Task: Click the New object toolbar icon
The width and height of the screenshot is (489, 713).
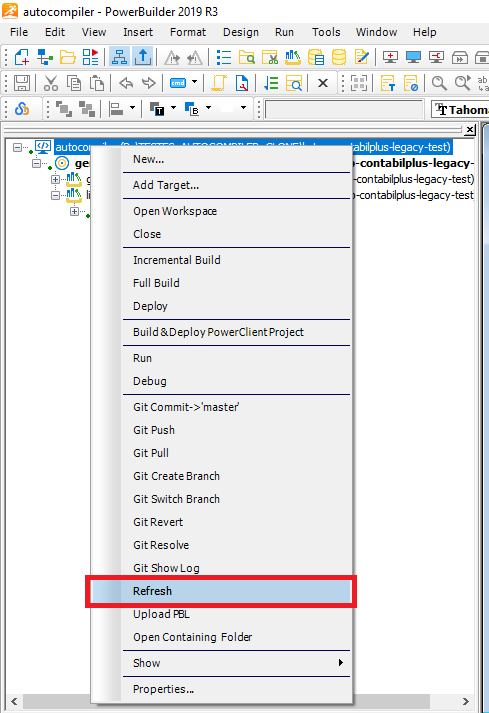Action: [x=21, y=57]
